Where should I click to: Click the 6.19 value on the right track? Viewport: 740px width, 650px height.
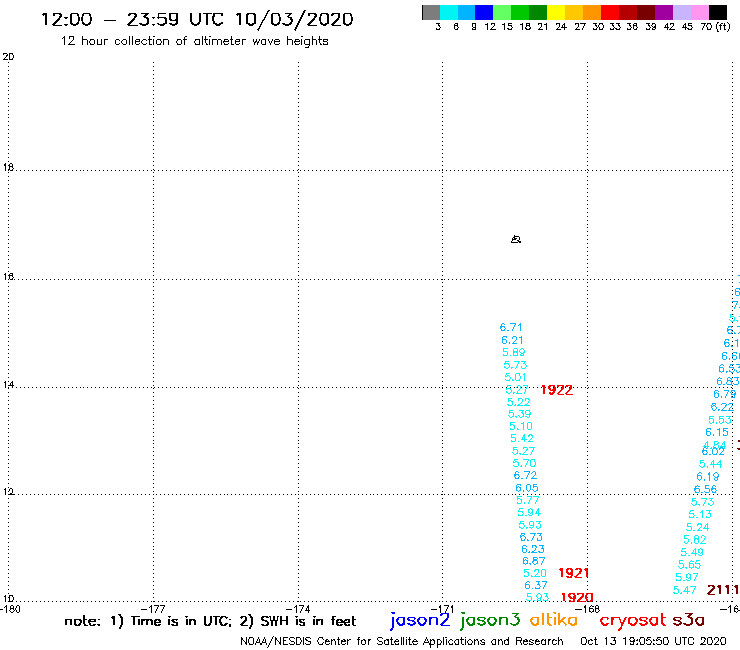(708, 477)
